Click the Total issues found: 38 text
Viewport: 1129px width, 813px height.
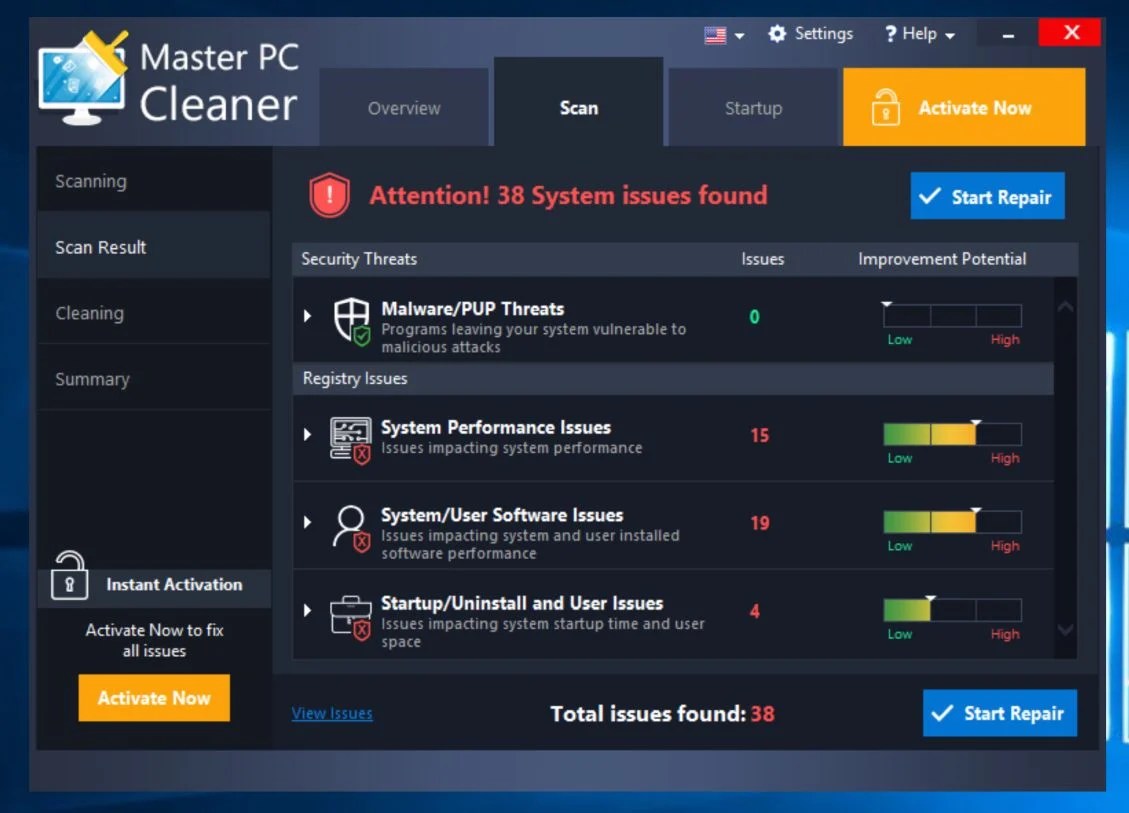point(662,714)
